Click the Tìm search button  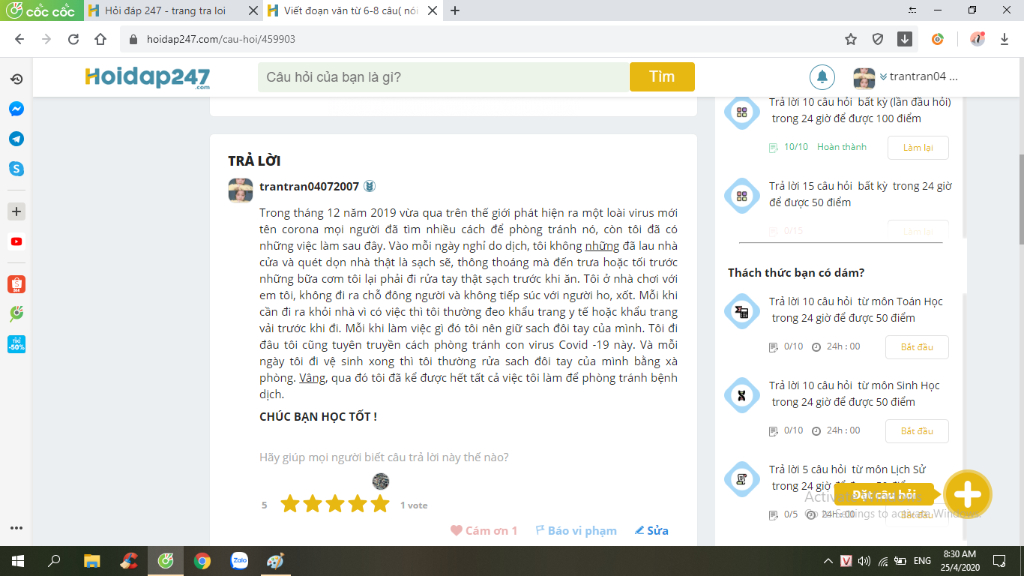662,77
